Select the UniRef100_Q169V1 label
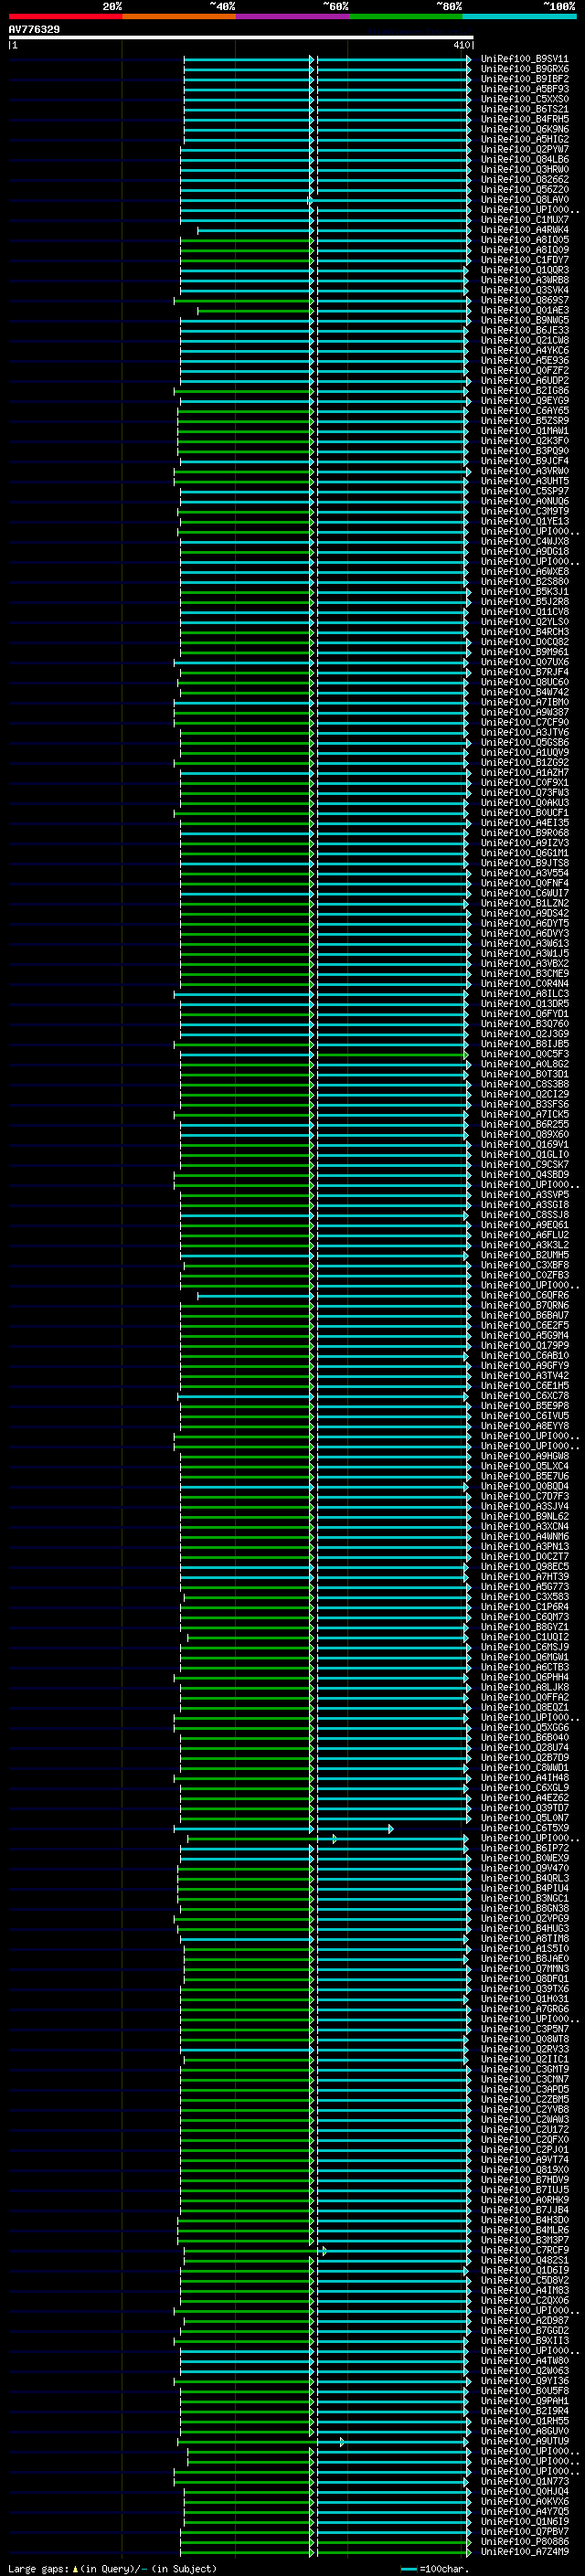 [525, 1144]
